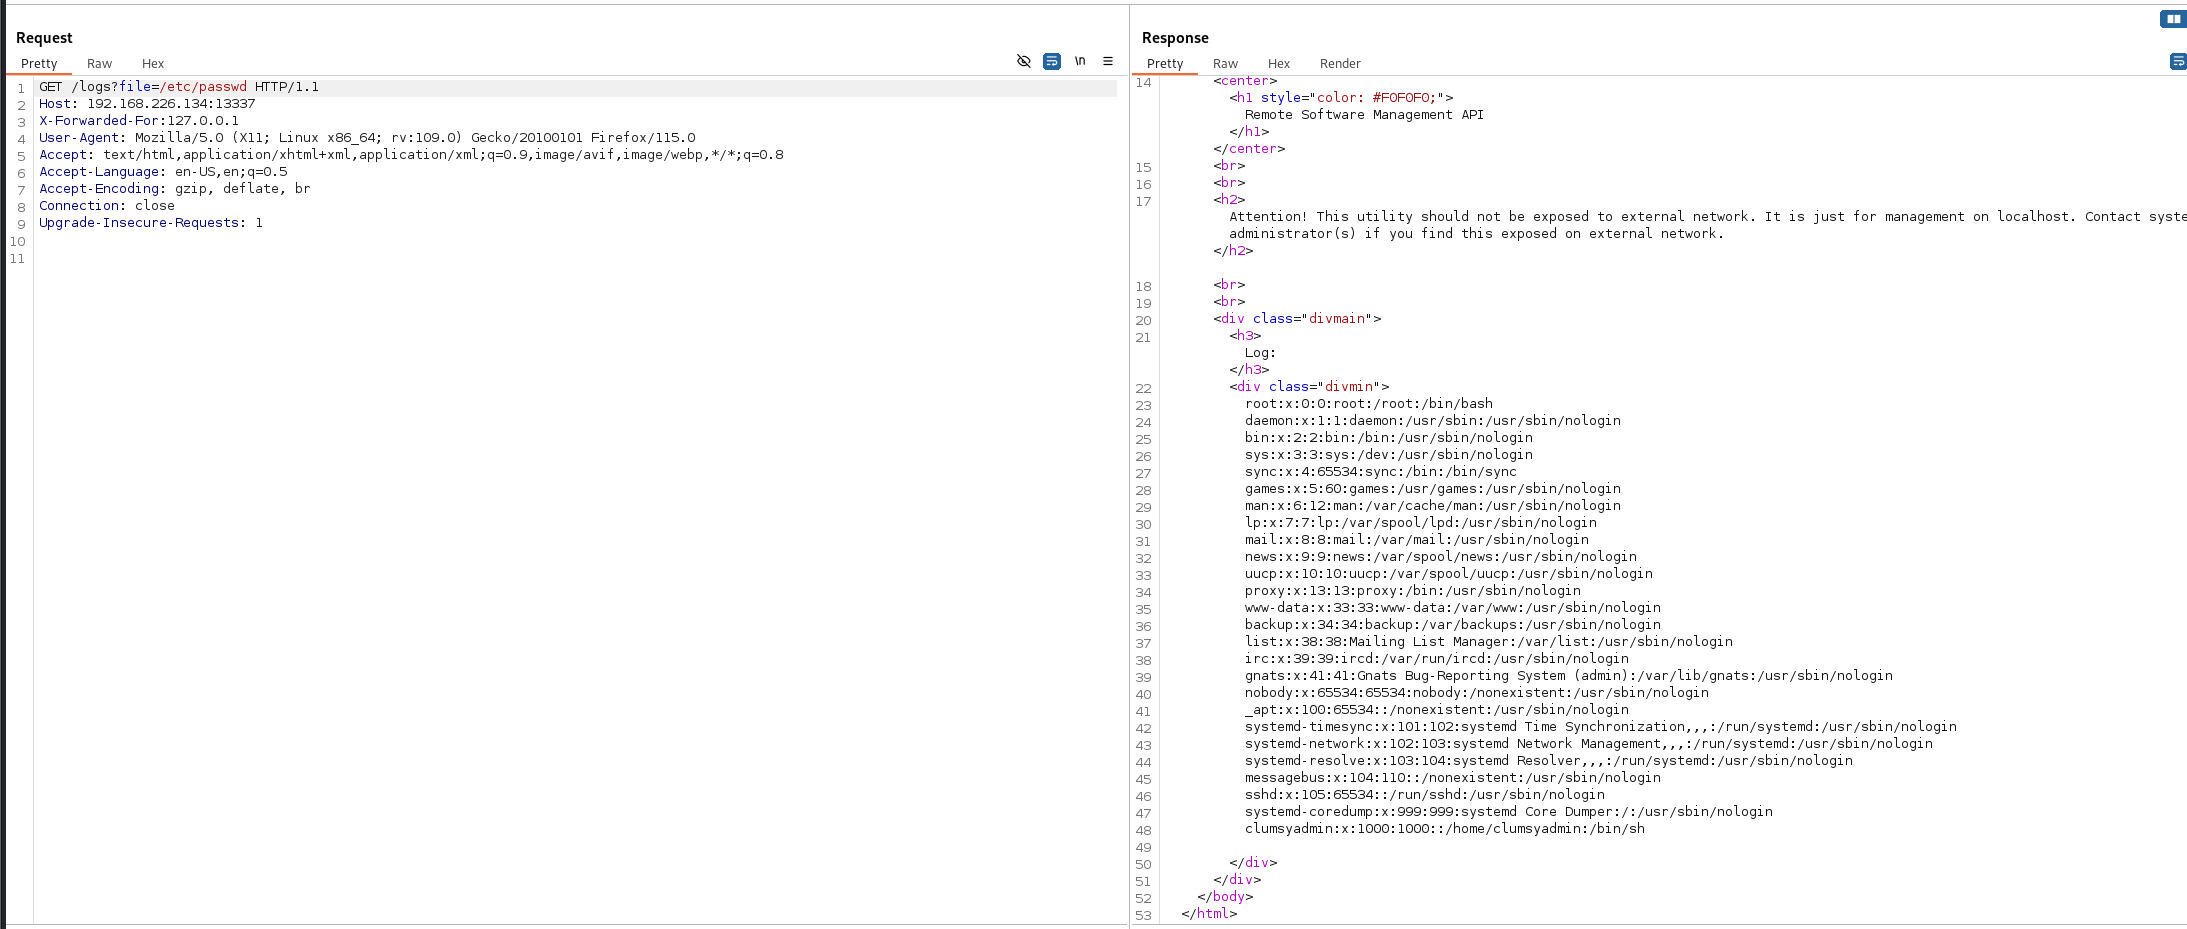Select the Request Pretty tab
Viewport: 2187px width, 929px height.
pyautogui.click(x=39, y=63)
